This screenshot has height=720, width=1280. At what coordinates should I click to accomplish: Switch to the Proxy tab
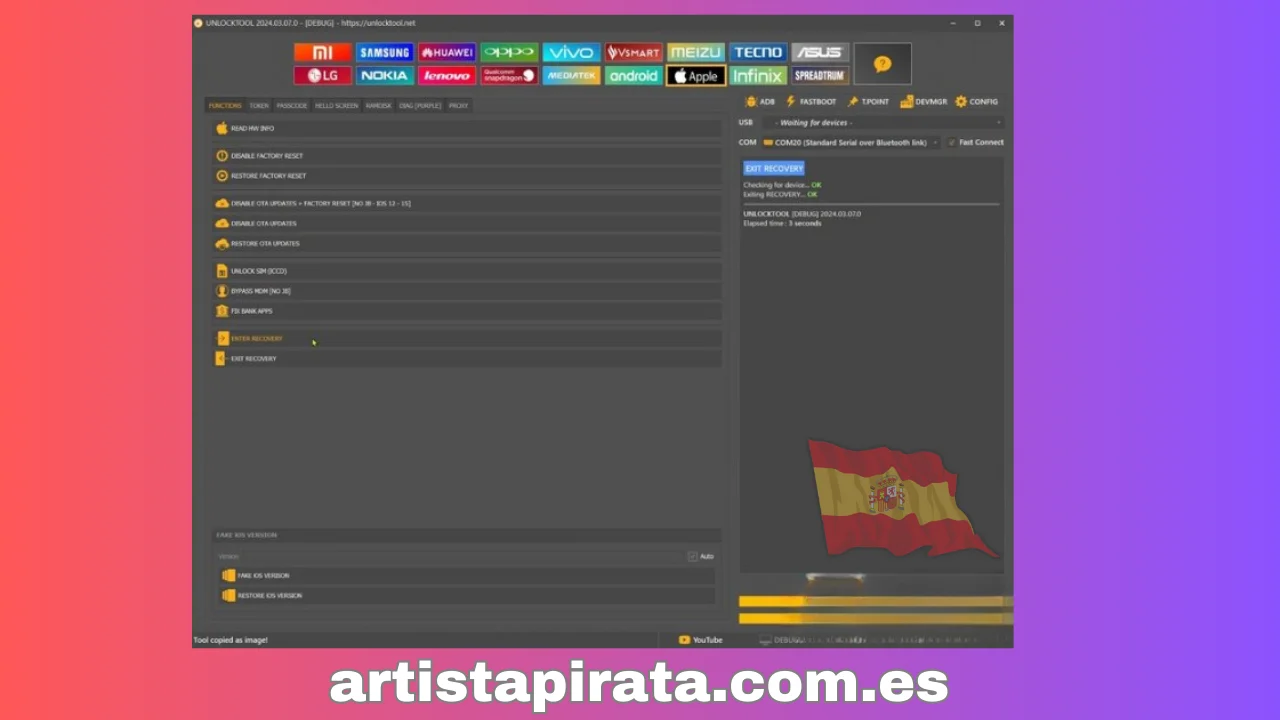(x=458, y=105)
